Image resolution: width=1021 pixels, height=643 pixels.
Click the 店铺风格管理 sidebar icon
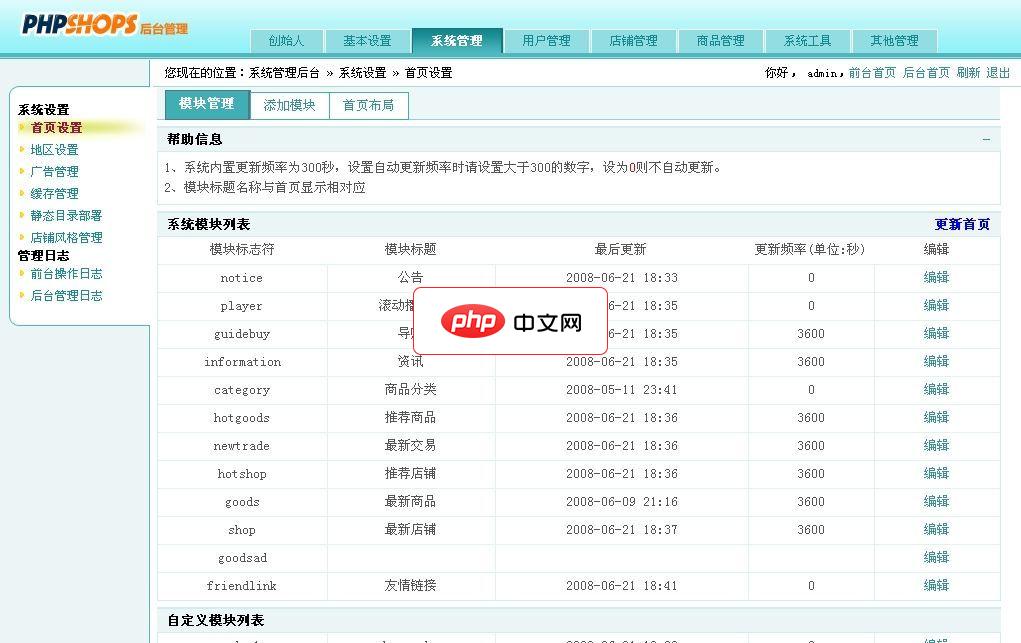click(x=22, y=237)
